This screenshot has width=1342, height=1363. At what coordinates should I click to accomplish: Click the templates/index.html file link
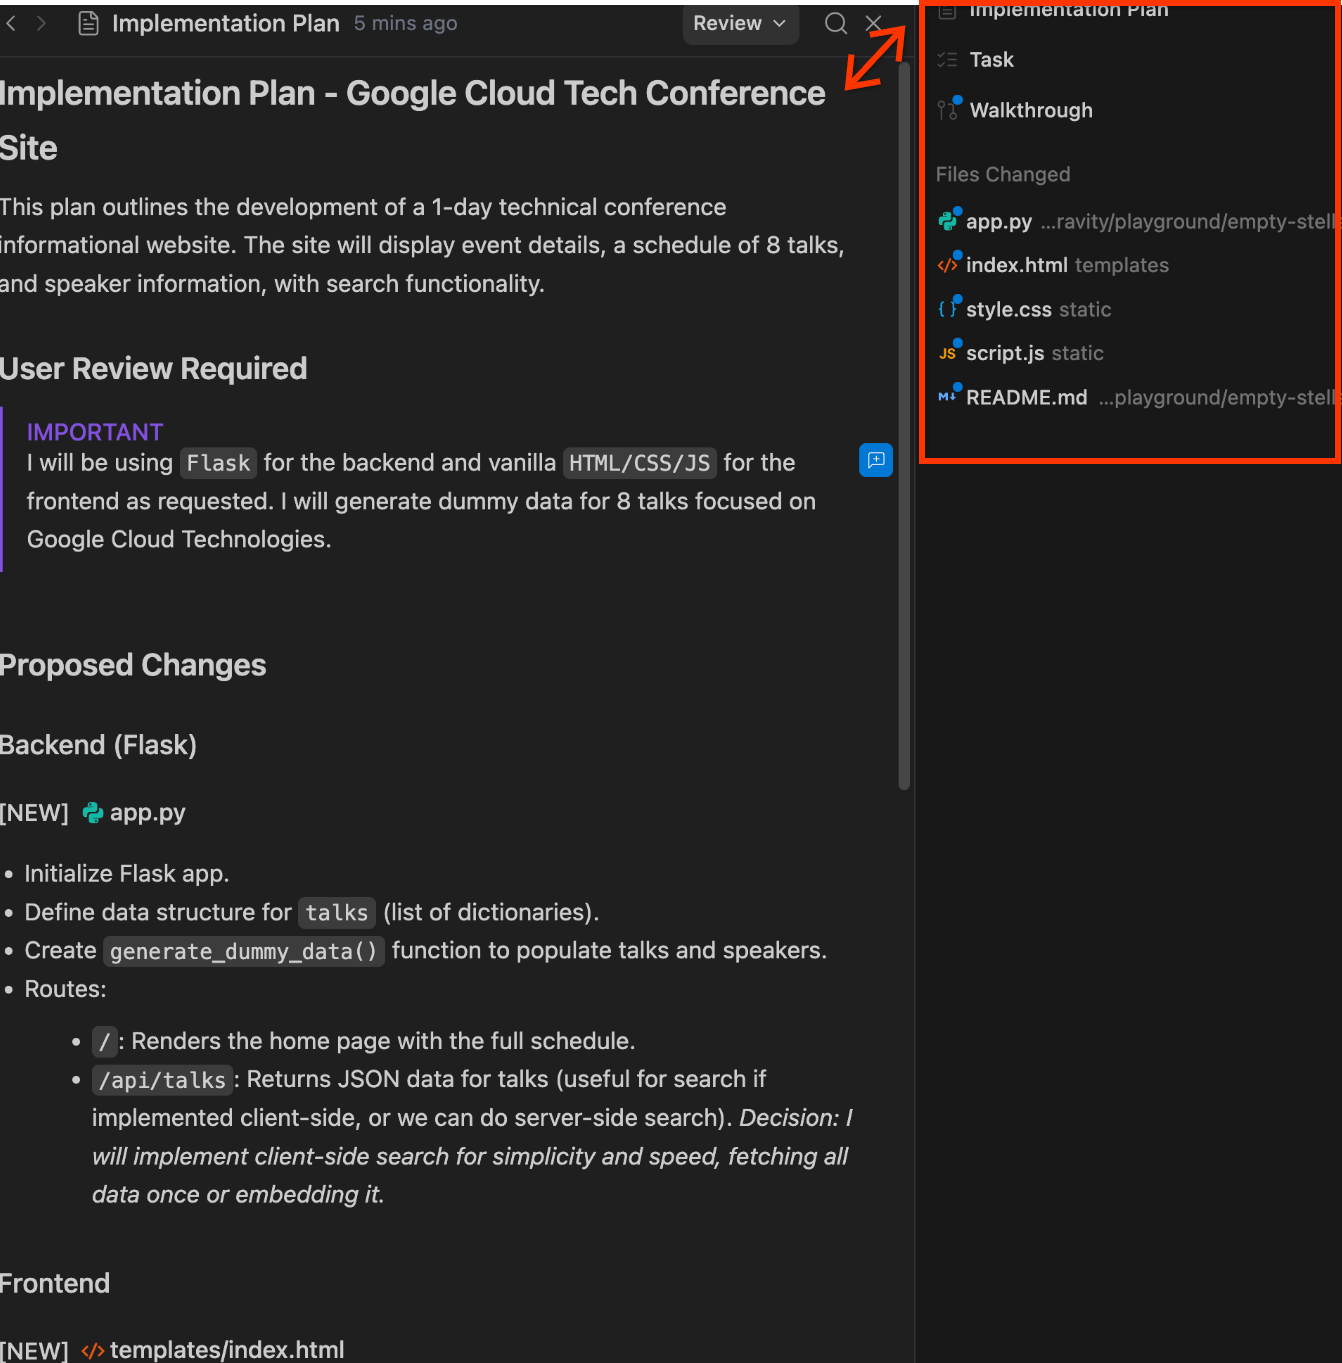(x=226, y=1350)
